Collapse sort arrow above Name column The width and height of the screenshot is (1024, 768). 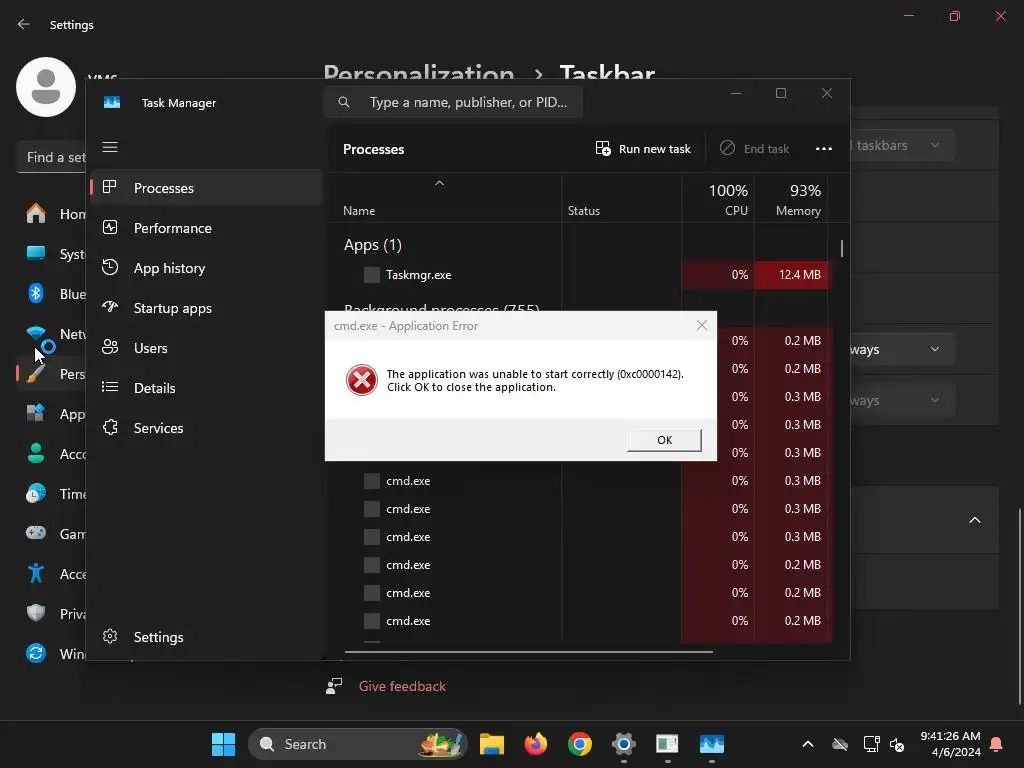[440, 184]
